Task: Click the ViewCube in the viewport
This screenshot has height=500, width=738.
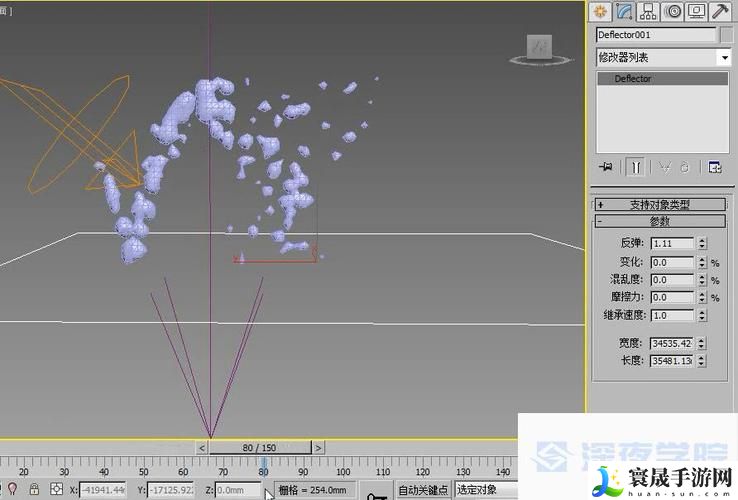Action: click(x=541, y=48)
